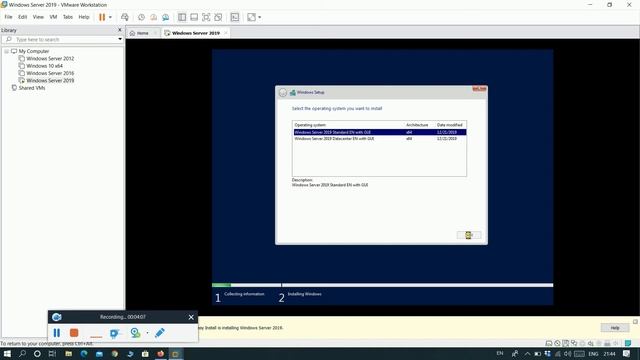The width and height of the screenshot is (640, 360).
Task: Open the power options dropdown arrow
Action: (110, 17)
